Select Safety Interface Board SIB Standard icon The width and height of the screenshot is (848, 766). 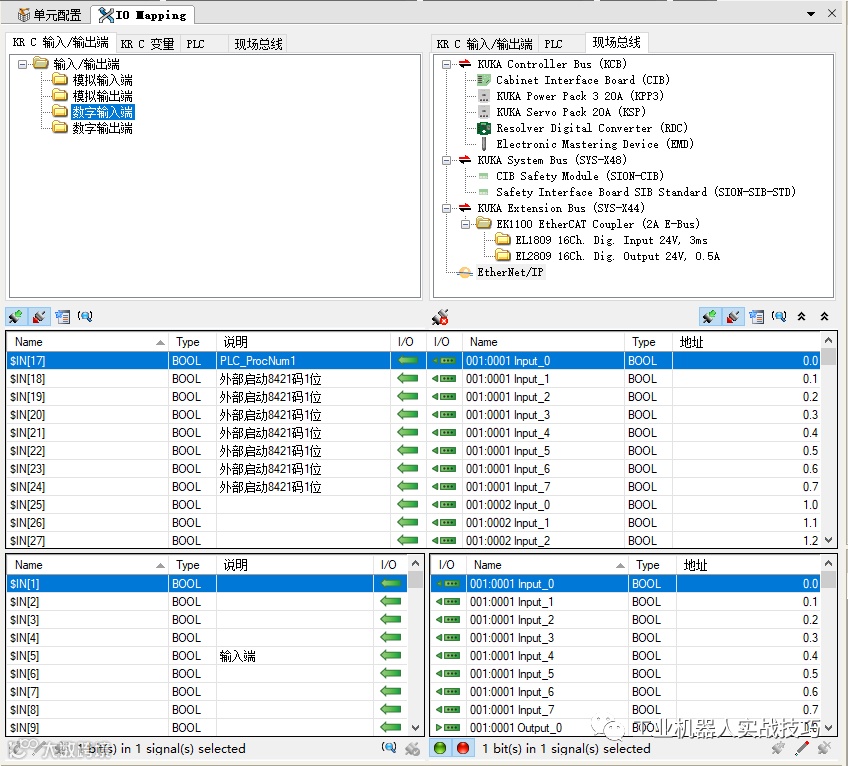(484, 192)
